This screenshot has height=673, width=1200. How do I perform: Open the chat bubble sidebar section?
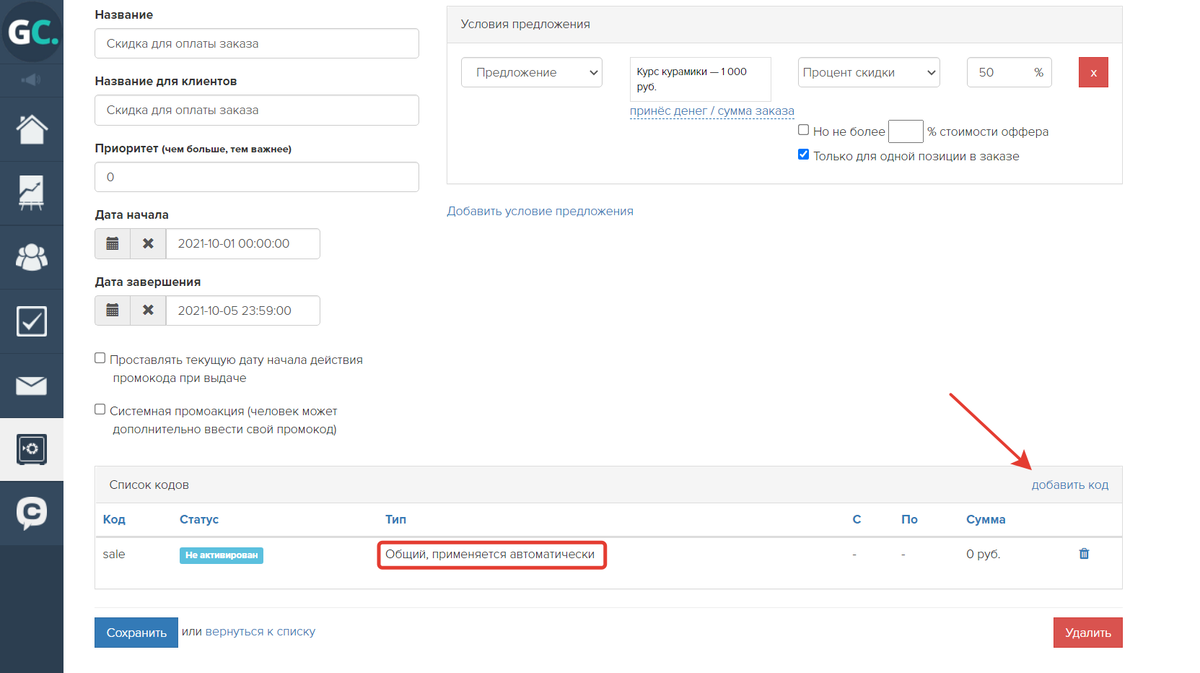coord(31,513)
